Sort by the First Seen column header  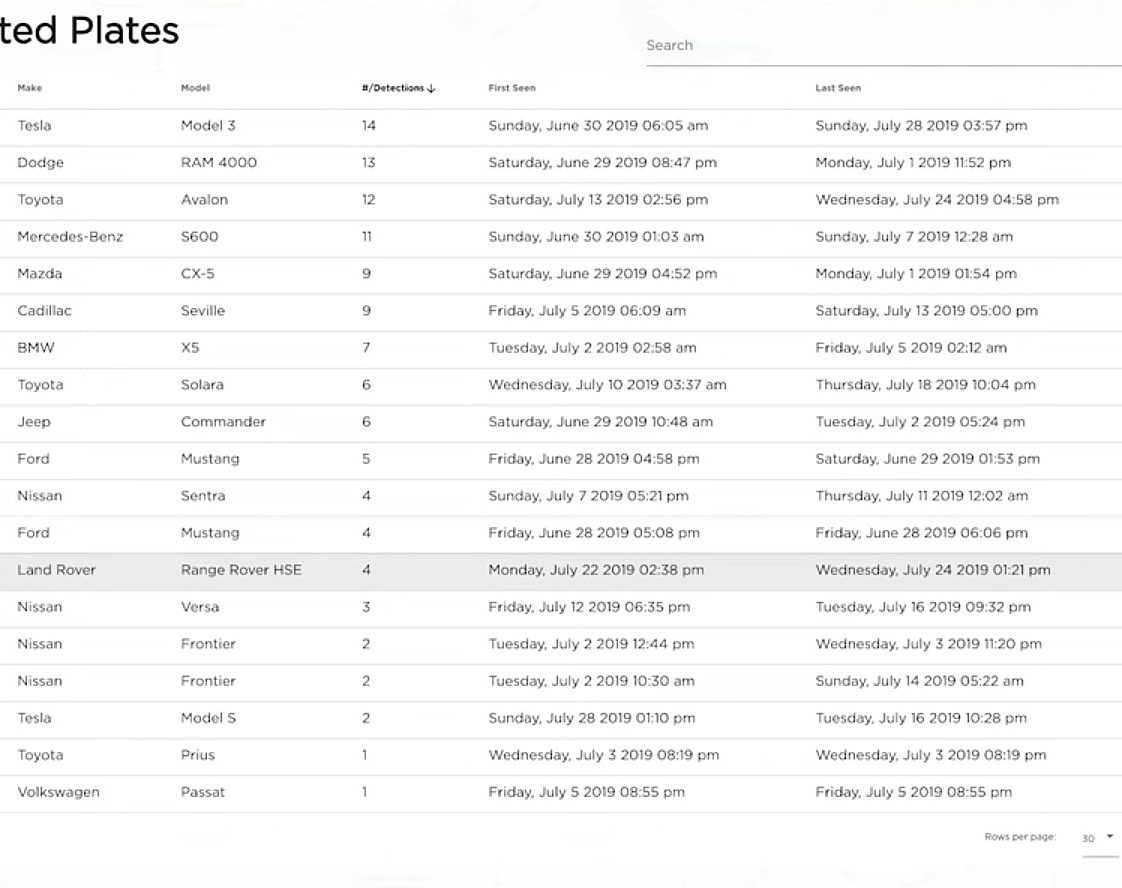(x=512, y=88)
